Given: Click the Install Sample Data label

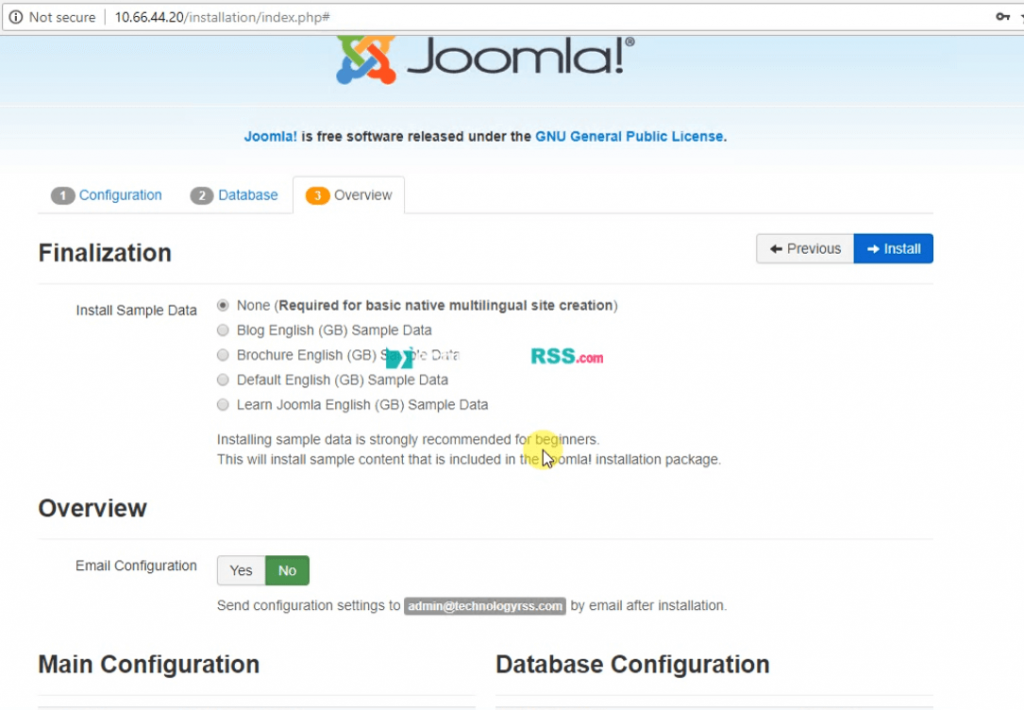Looking at the screenshot, I should coord(136,310).
